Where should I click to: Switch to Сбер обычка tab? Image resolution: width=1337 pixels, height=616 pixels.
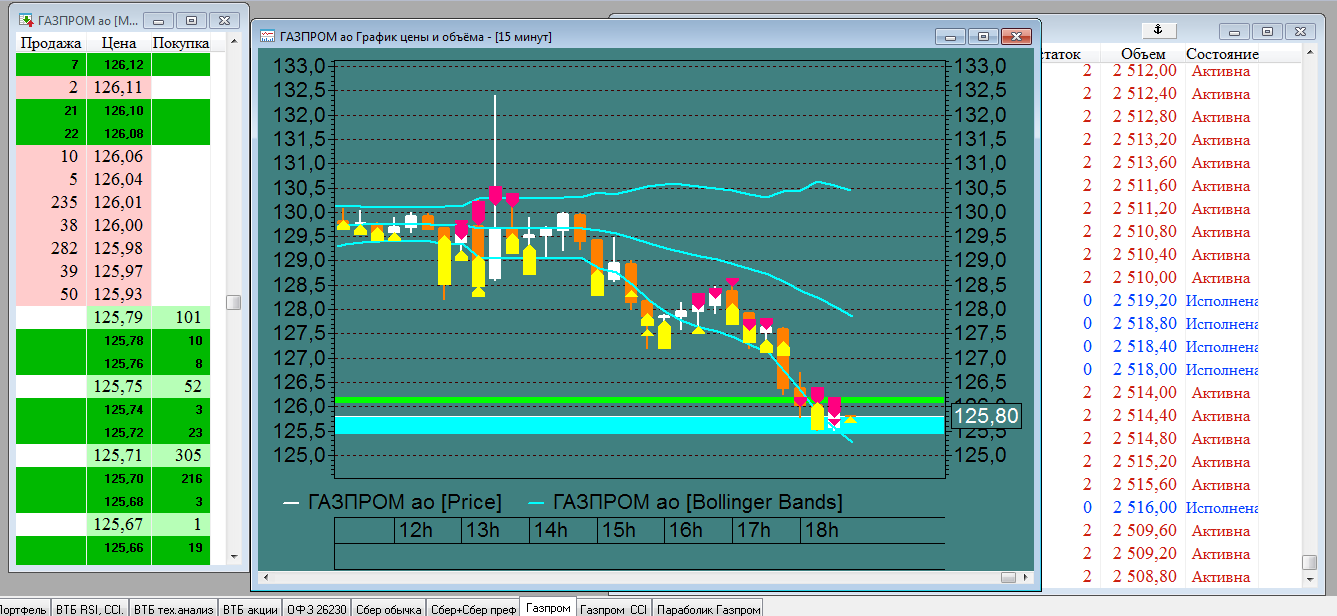coord(389,608)
